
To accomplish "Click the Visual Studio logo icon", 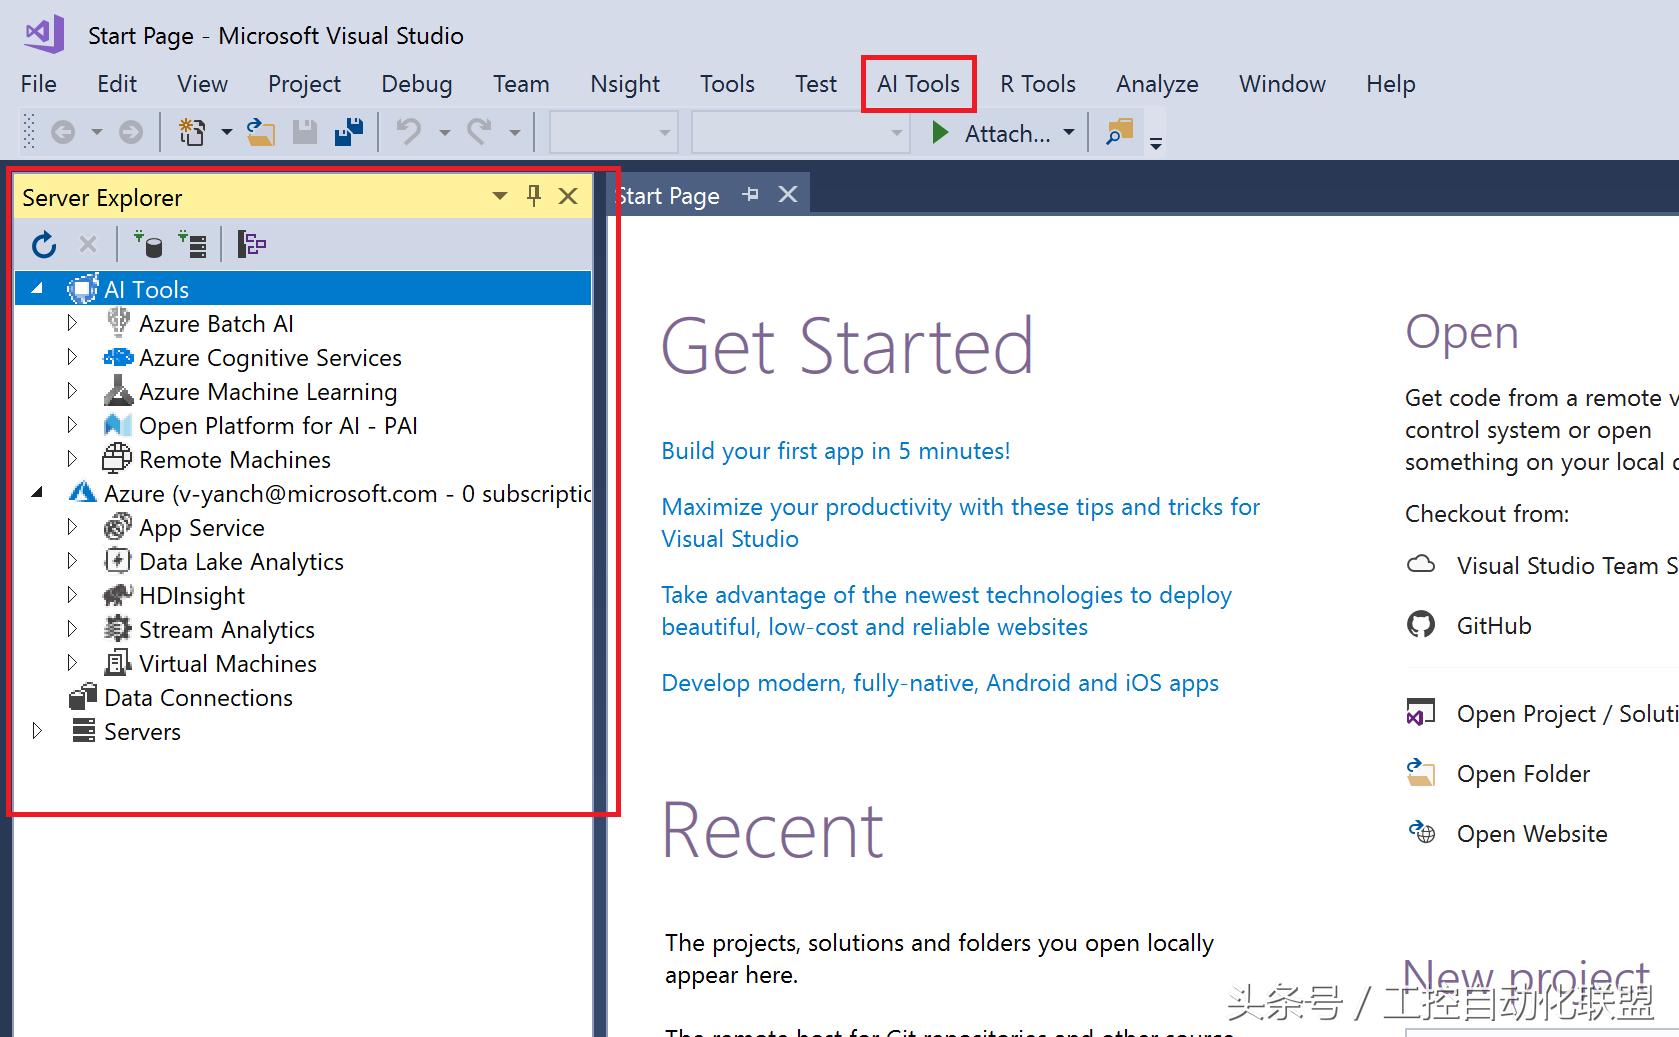I will (x=44, y=35).
